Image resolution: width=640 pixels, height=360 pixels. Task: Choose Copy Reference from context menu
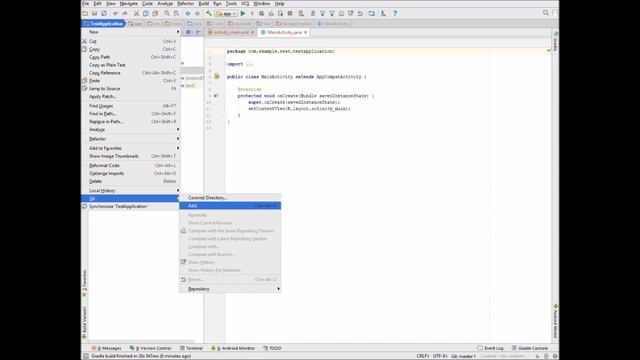(x=131, y=73)
